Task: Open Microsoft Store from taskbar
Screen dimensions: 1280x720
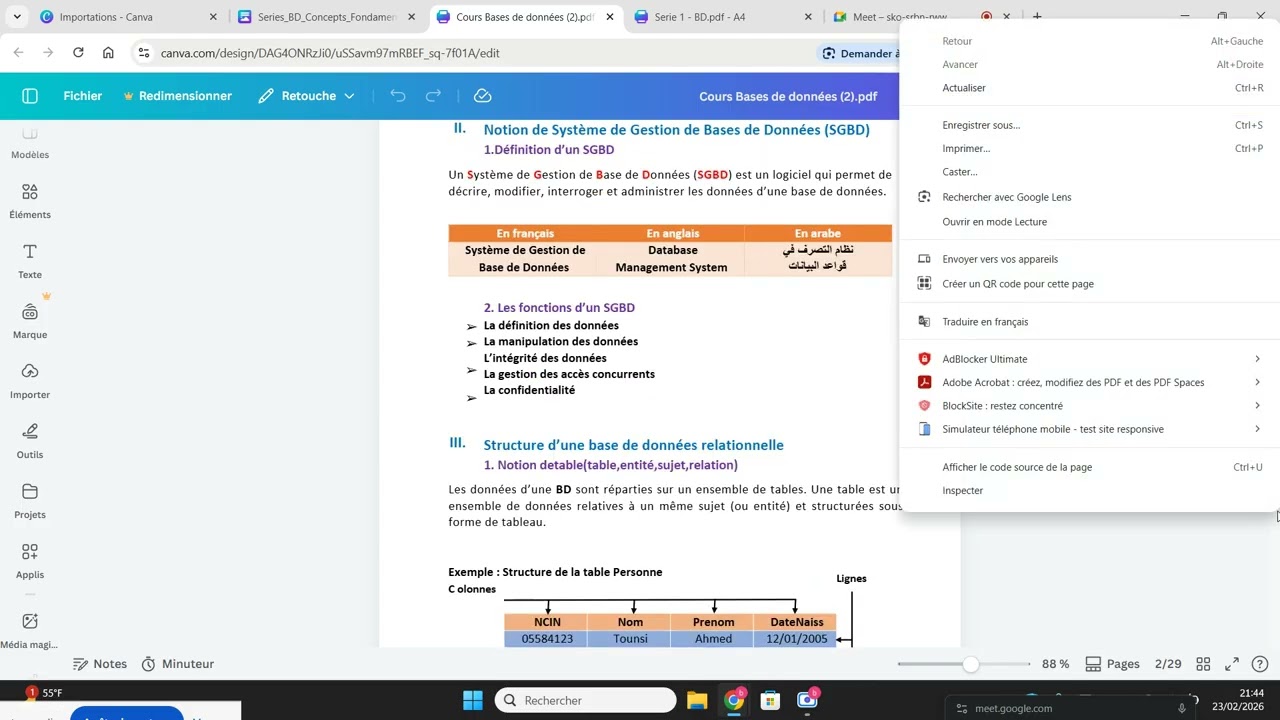Action: coord(770,700)
